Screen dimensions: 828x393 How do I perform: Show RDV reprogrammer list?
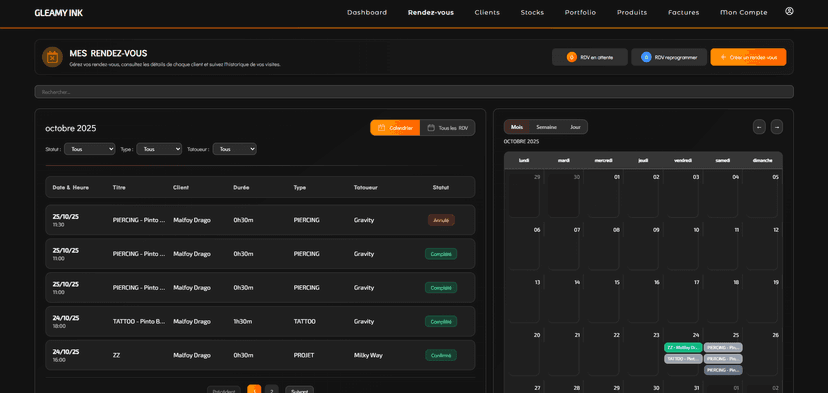[669, 57]
